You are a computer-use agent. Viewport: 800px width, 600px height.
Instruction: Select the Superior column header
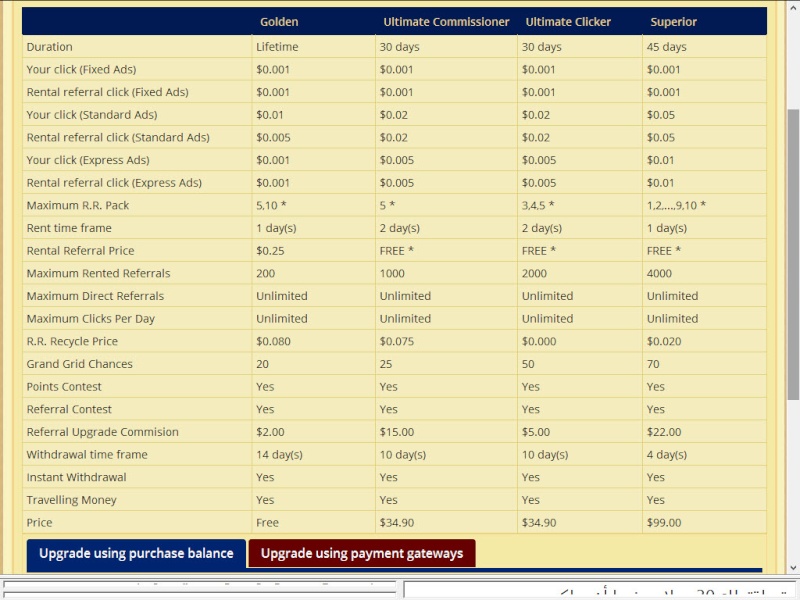pos(673,22)
